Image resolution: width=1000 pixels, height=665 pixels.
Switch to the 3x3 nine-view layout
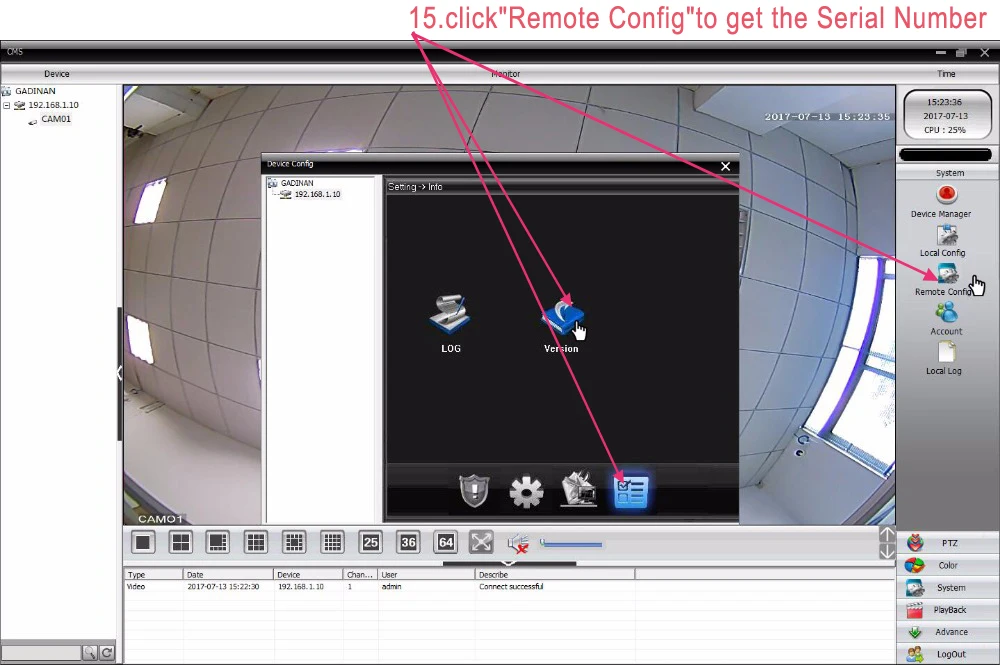pyautogui.click(x=256, y=543)
